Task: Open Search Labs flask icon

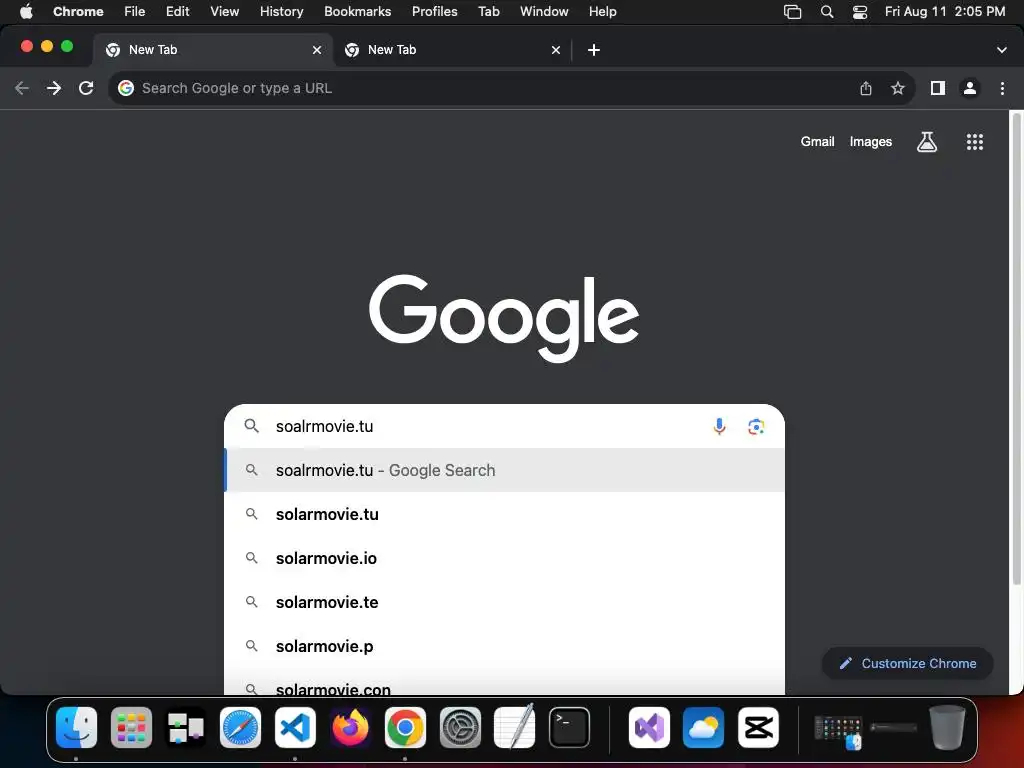Action: (x=927, y=142)
